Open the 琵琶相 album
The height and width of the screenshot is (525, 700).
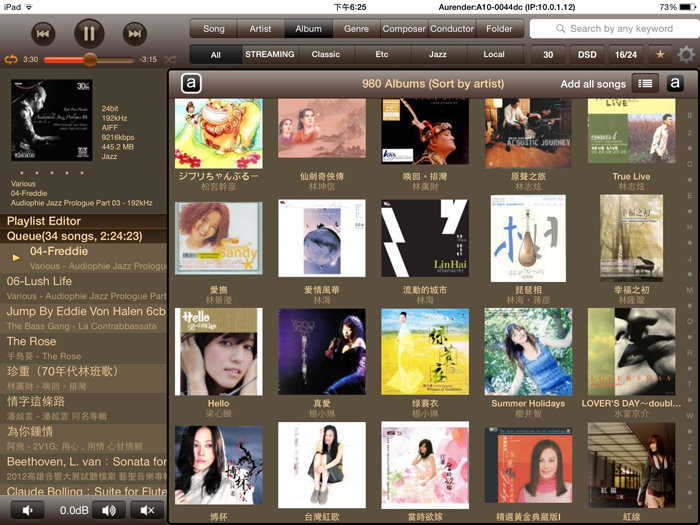click(528, 238)
